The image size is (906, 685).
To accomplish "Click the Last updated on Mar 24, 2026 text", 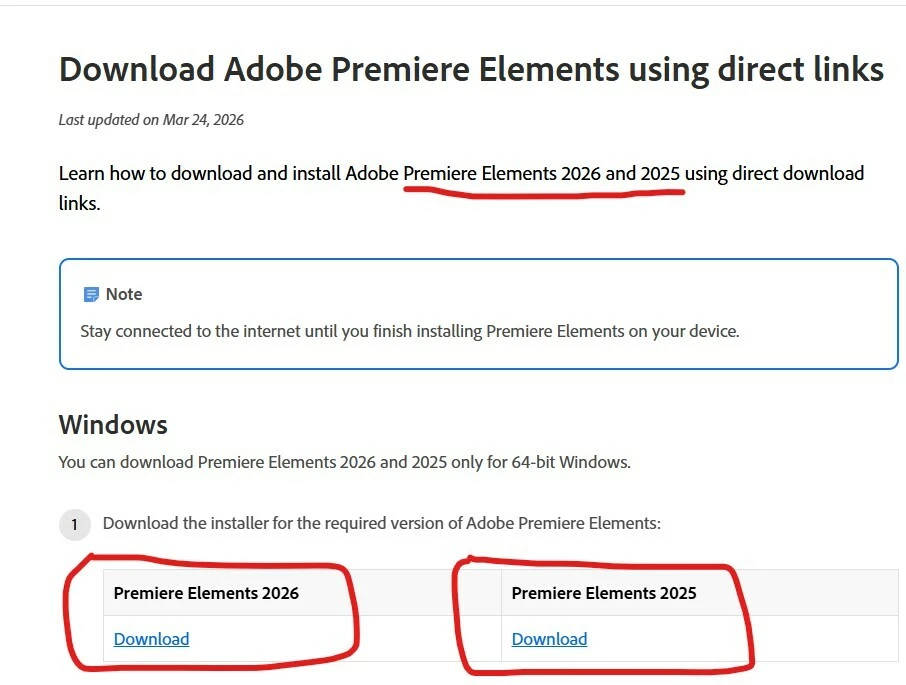I will click(x=151, y=120).
